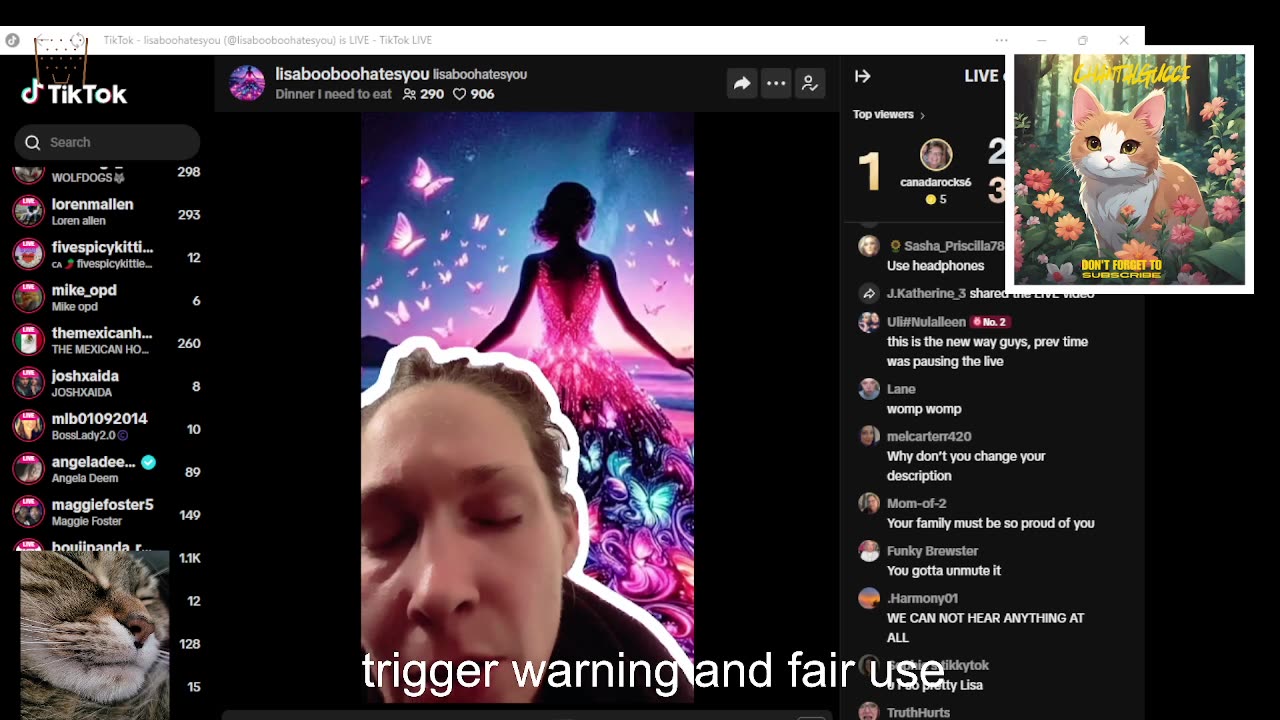Click Mom-of-2 commenter name
This screenshot has height=720, width=1280.
coord(916,503)
